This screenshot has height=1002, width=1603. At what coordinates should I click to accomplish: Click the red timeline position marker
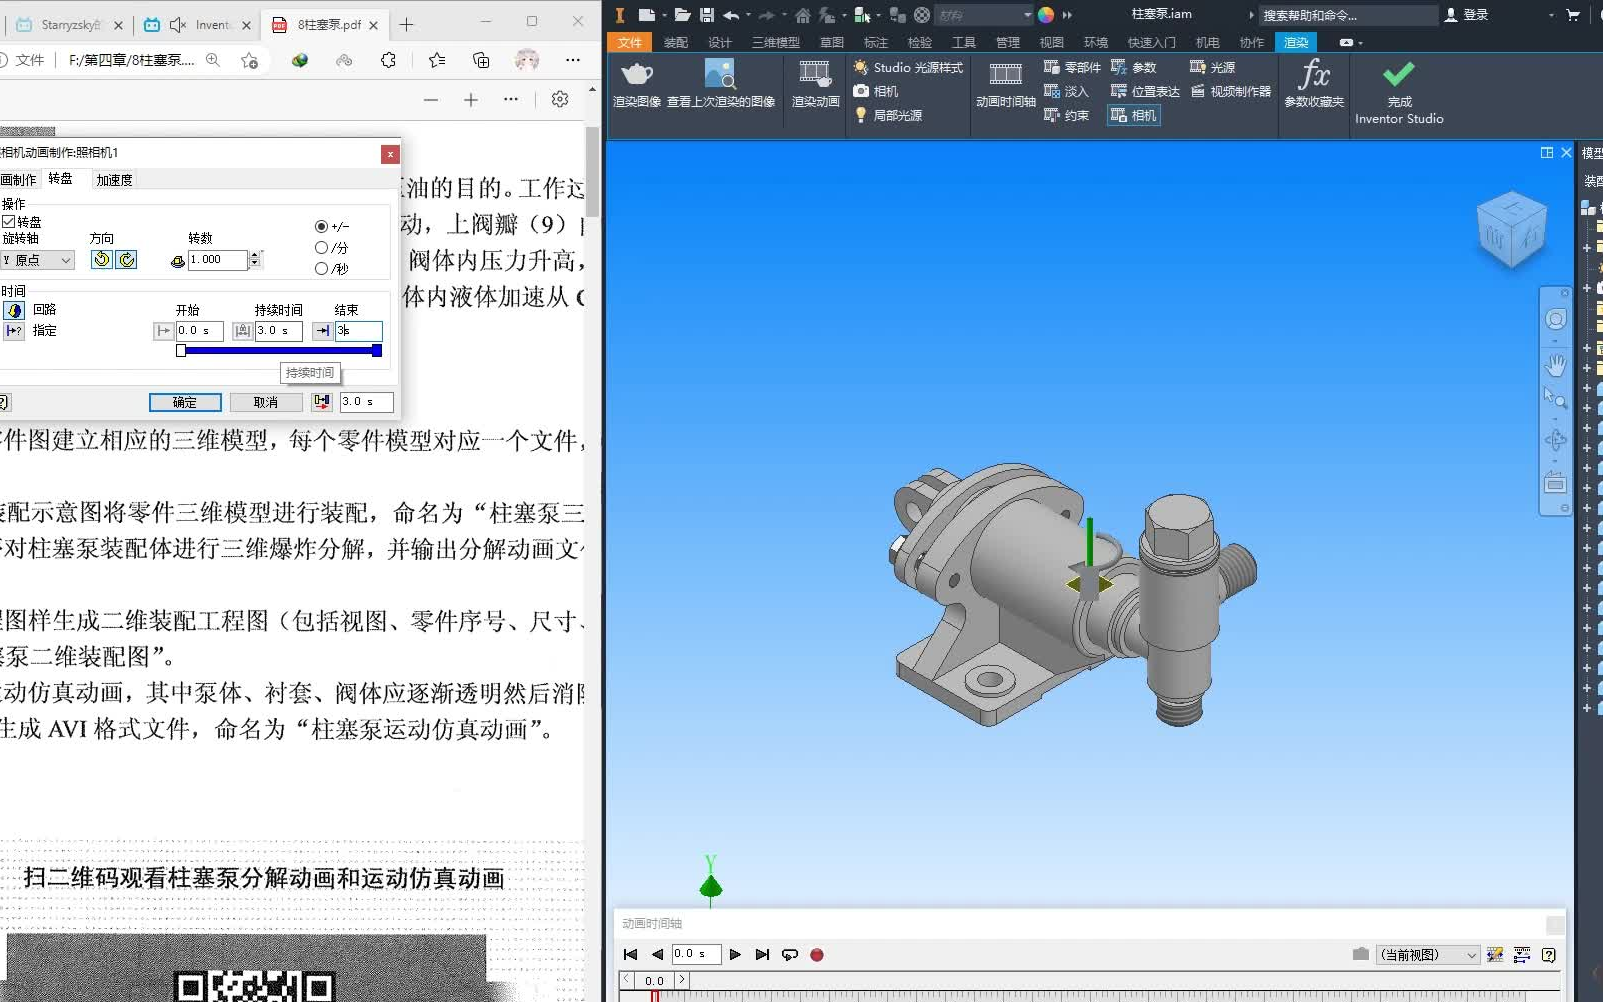[655, 996]
